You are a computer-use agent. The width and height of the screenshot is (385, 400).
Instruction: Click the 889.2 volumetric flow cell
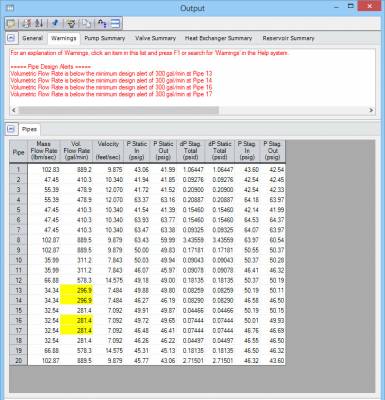point(77,169)
